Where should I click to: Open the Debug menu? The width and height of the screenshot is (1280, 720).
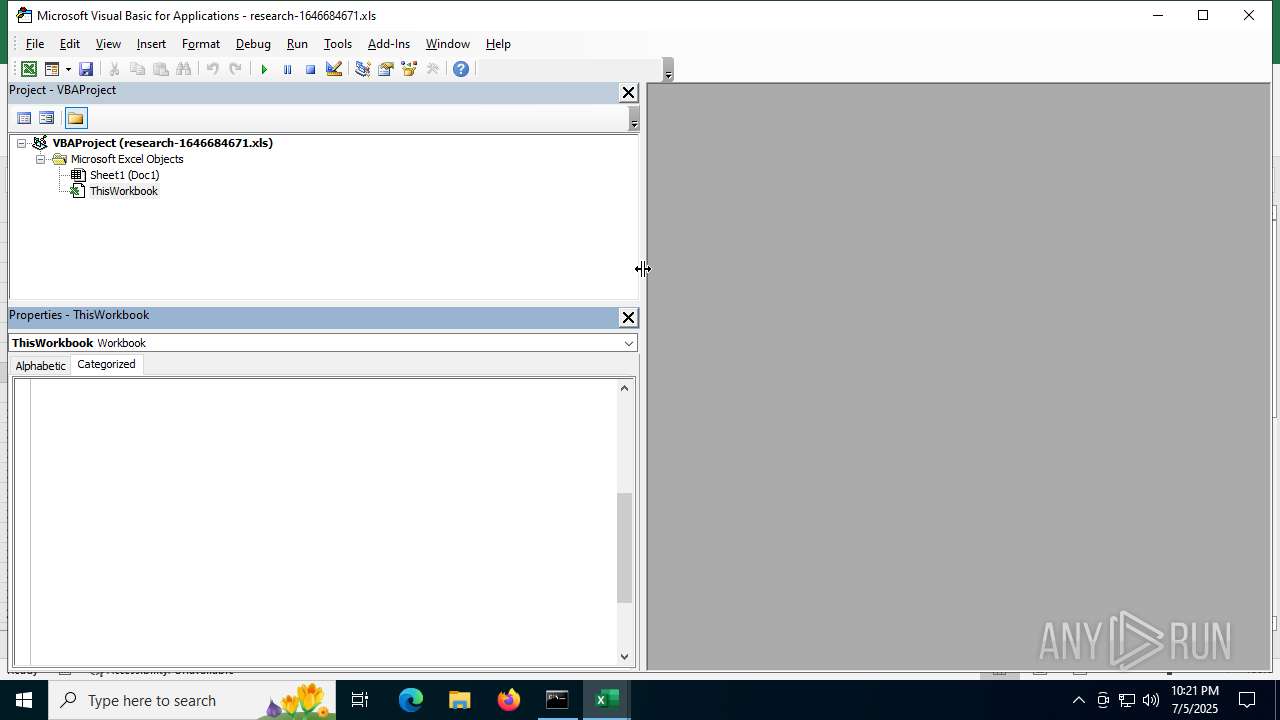click(x=253, y=44)
